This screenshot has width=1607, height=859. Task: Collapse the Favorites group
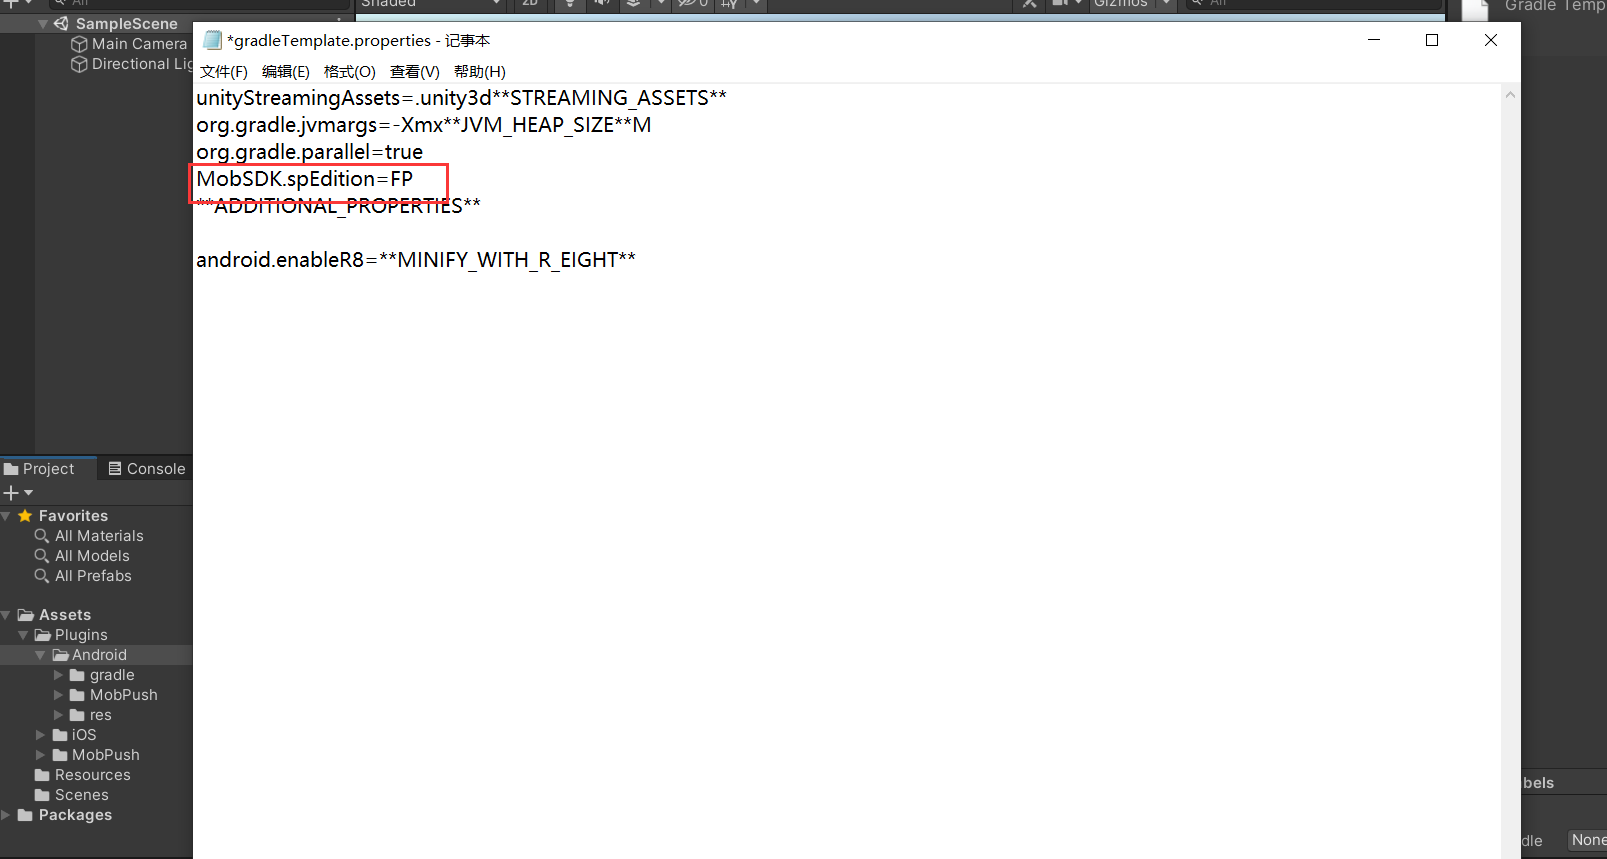[6, 516]
